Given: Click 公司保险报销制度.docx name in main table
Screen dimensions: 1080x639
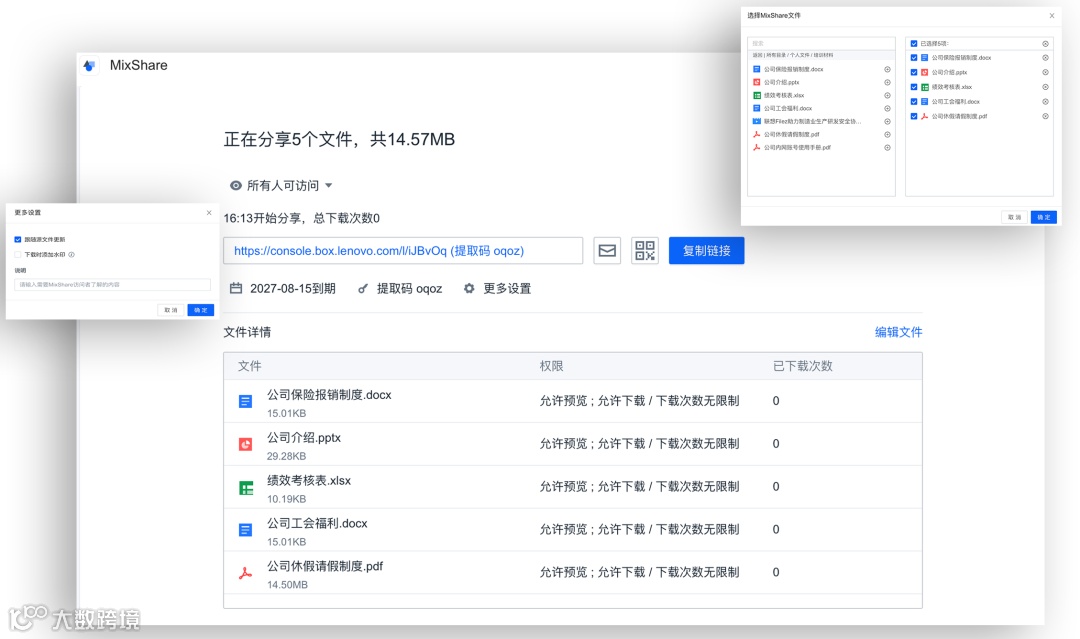Looking at the screenshot, I should 329,395.
